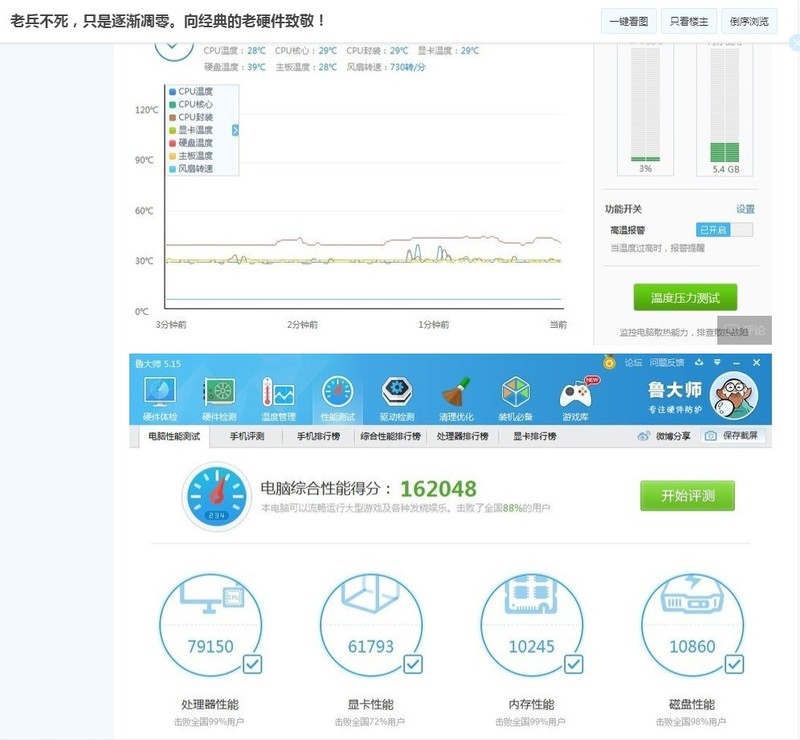800x740 pixels.
Task: Open 温度管理 thermometer icon
Action: 278,393
